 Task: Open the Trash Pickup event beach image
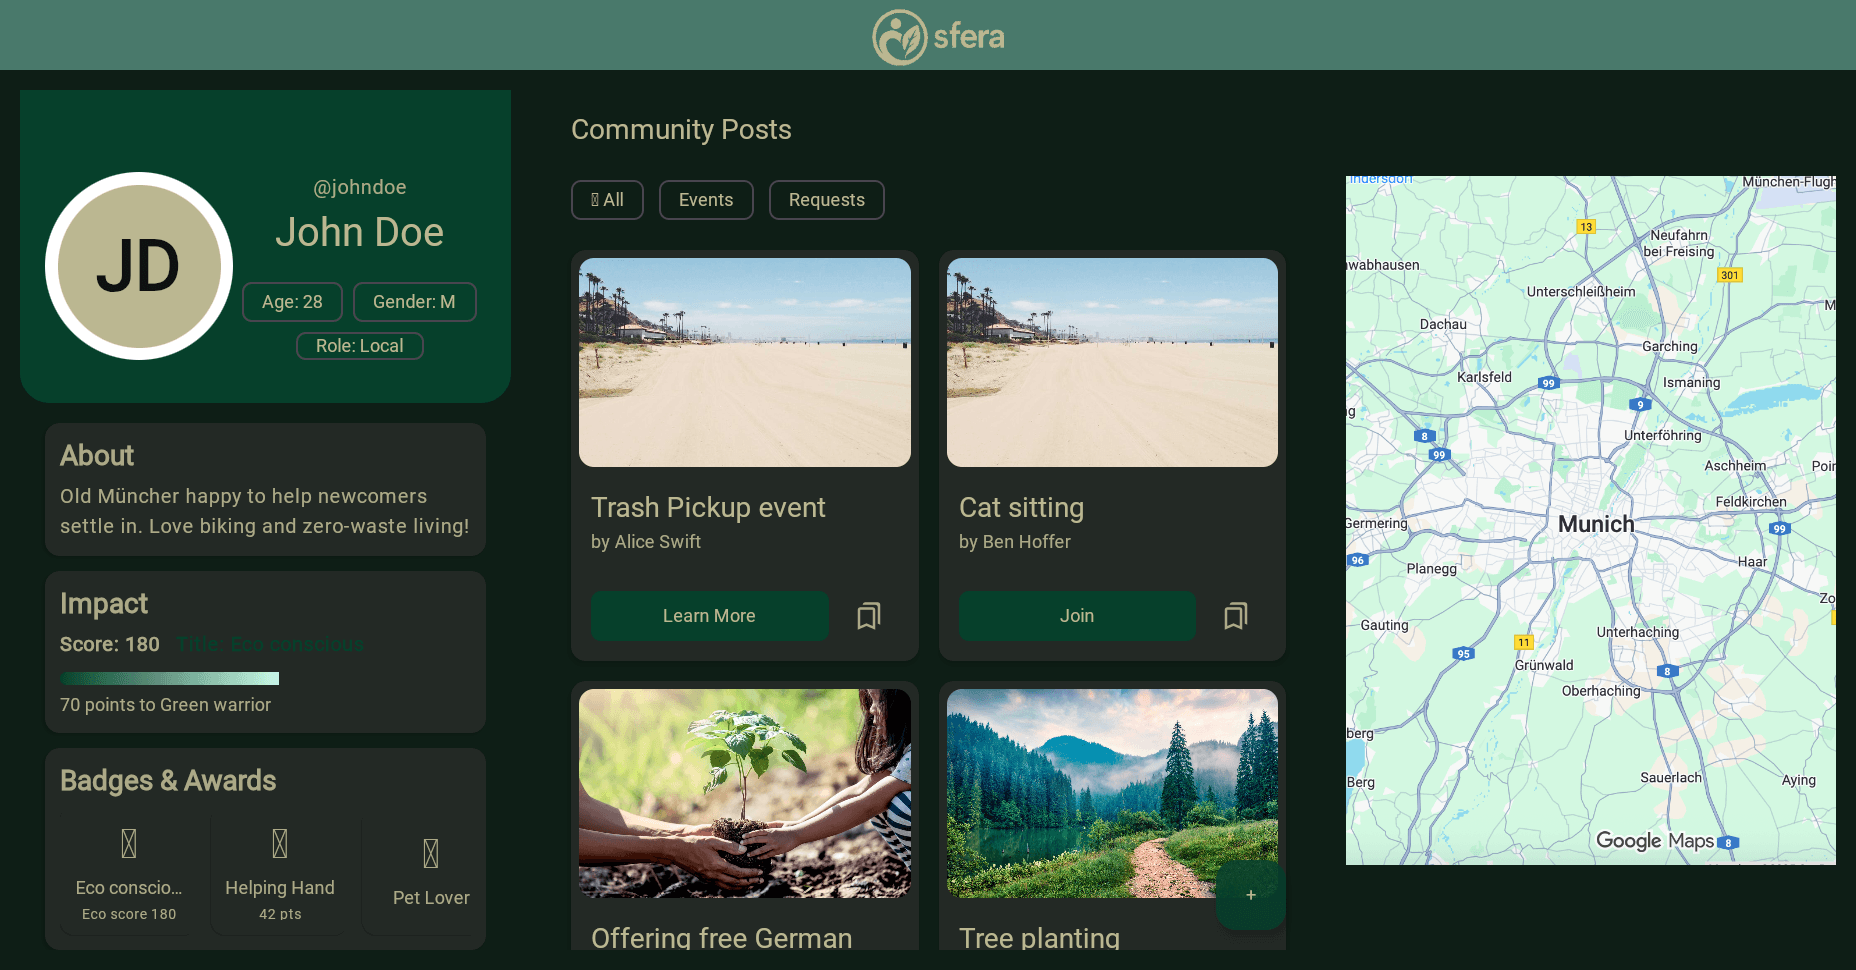[745, 362]
